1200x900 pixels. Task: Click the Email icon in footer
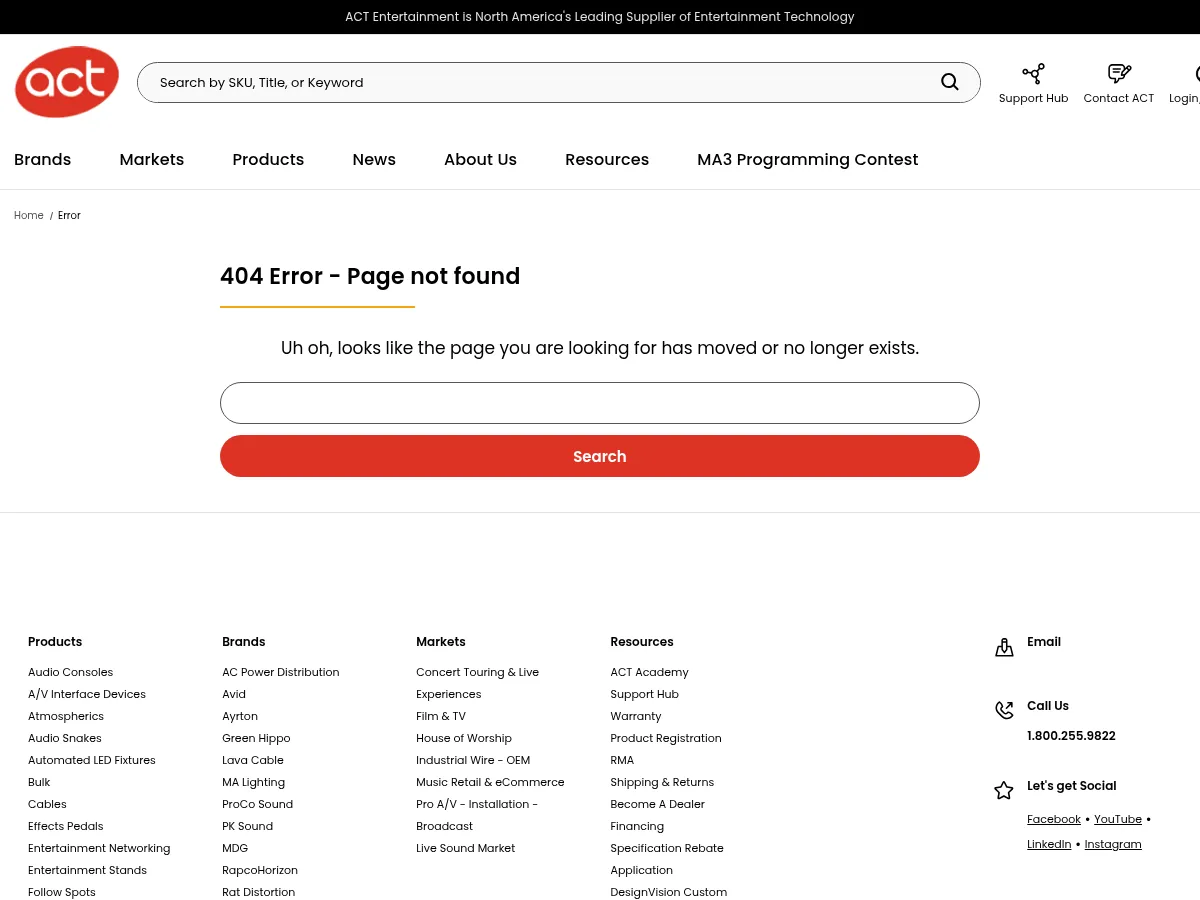[x=1004, y=648]
